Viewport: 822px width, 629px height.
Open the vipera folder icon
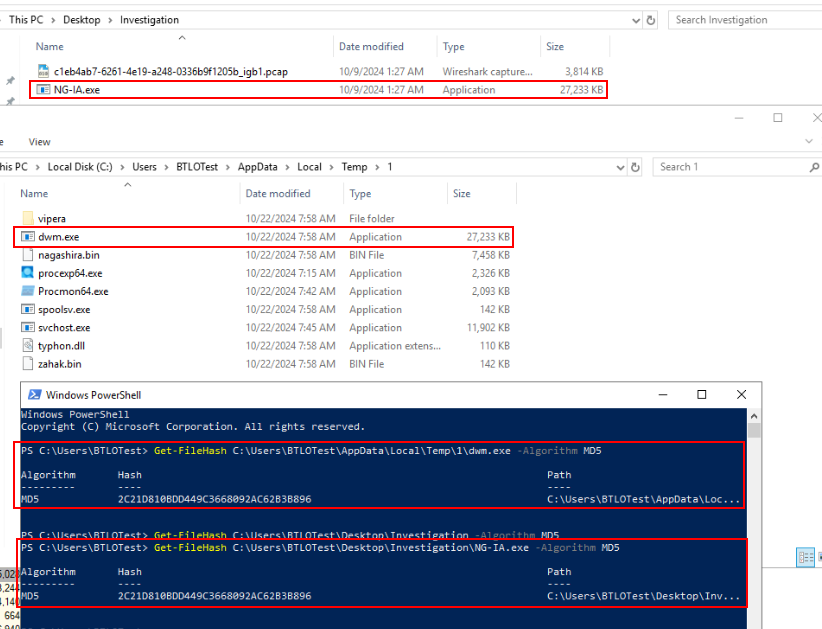(28, 219)
